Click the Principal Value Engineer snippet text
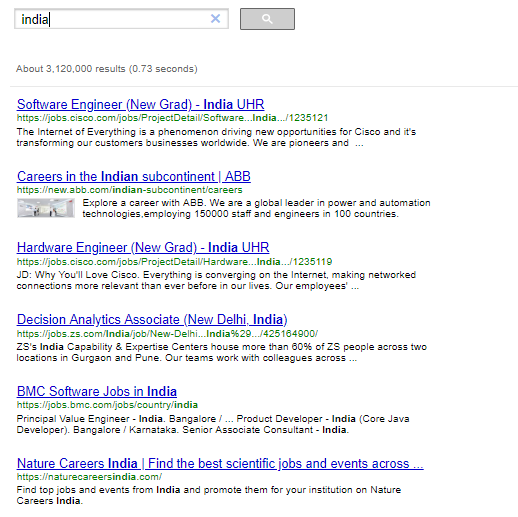This screenshot has height=517, width=518. pyautogui.click(x=213, y=424)
